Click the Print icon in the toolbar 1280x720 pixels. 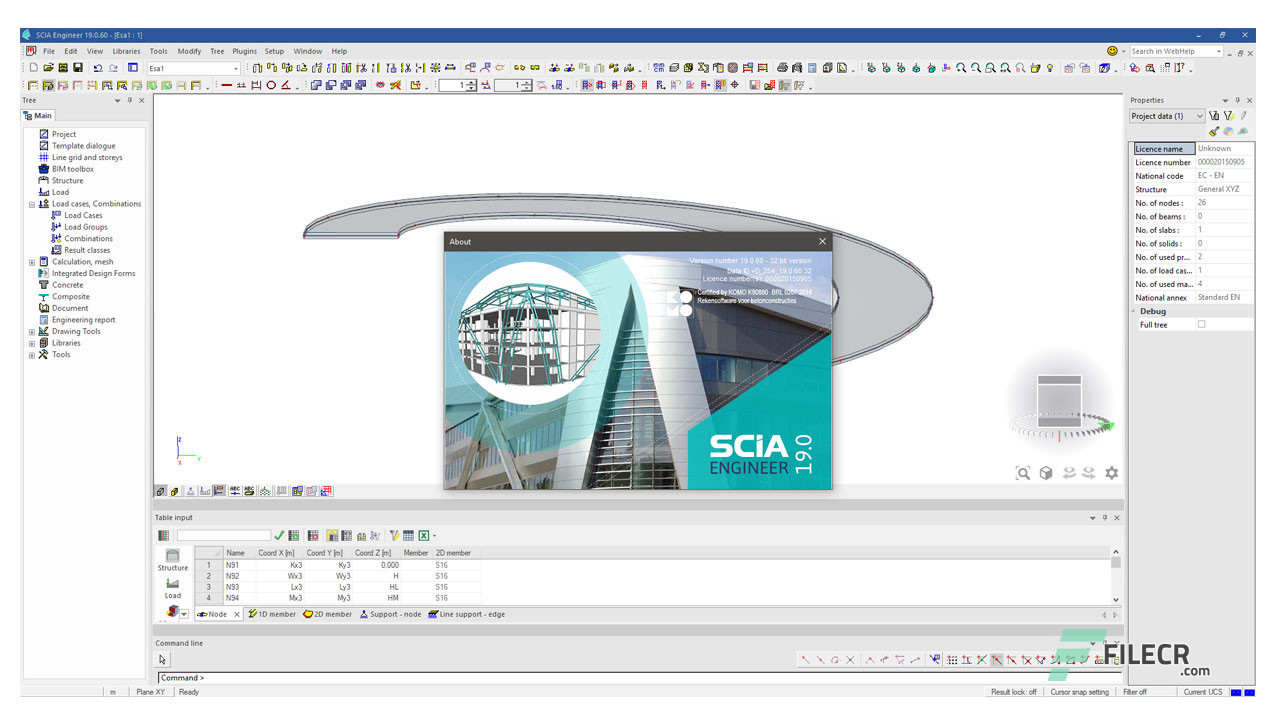[783, 68]
